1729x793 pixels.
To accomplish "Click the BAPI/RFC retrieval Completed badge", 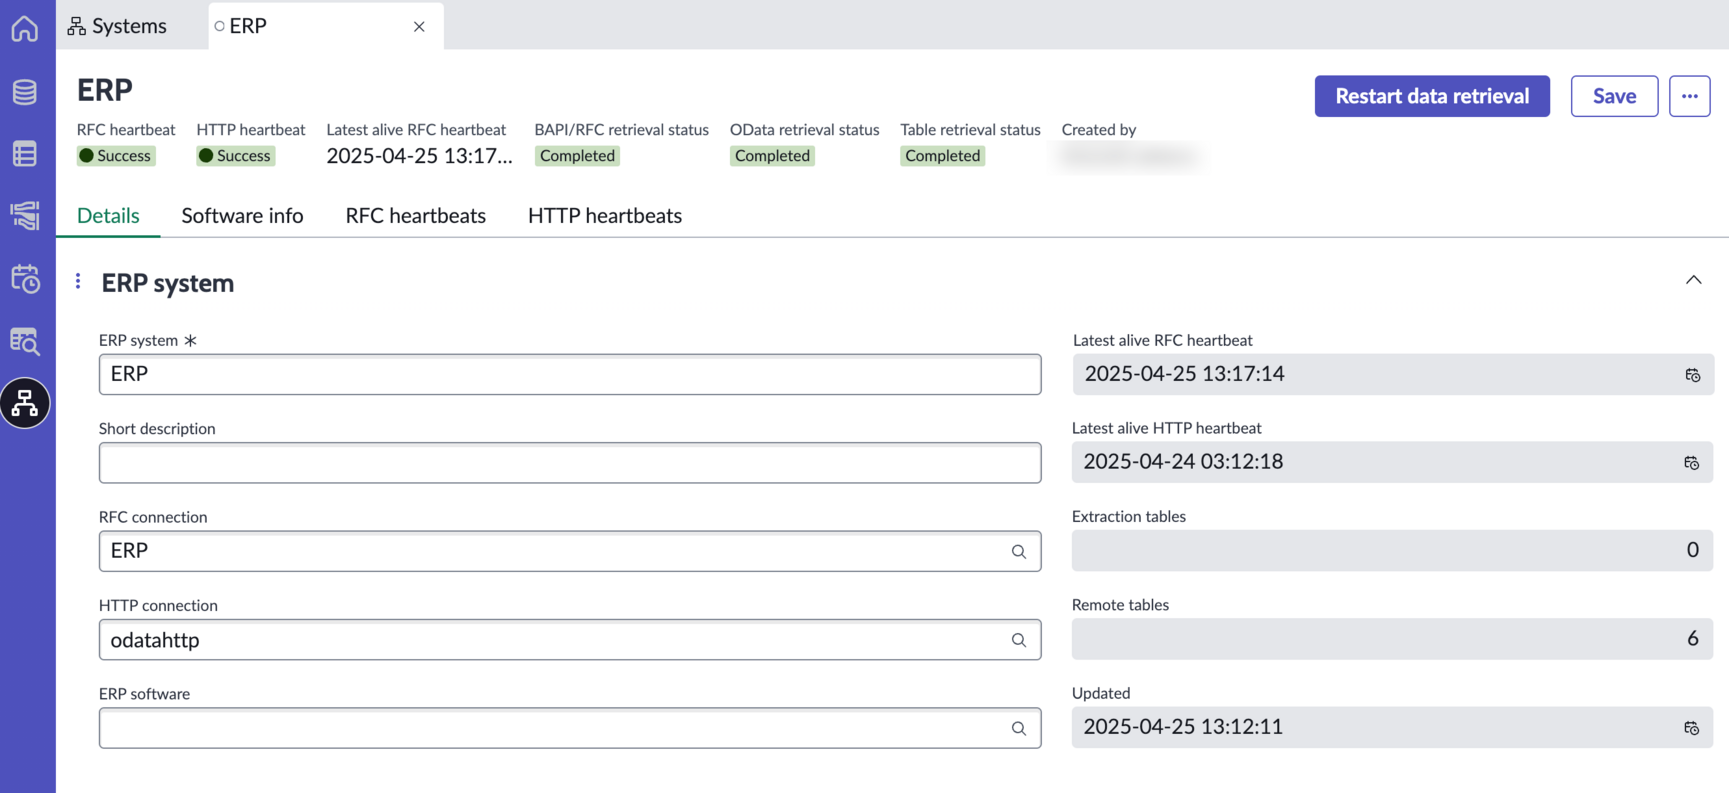I will 577,156.
